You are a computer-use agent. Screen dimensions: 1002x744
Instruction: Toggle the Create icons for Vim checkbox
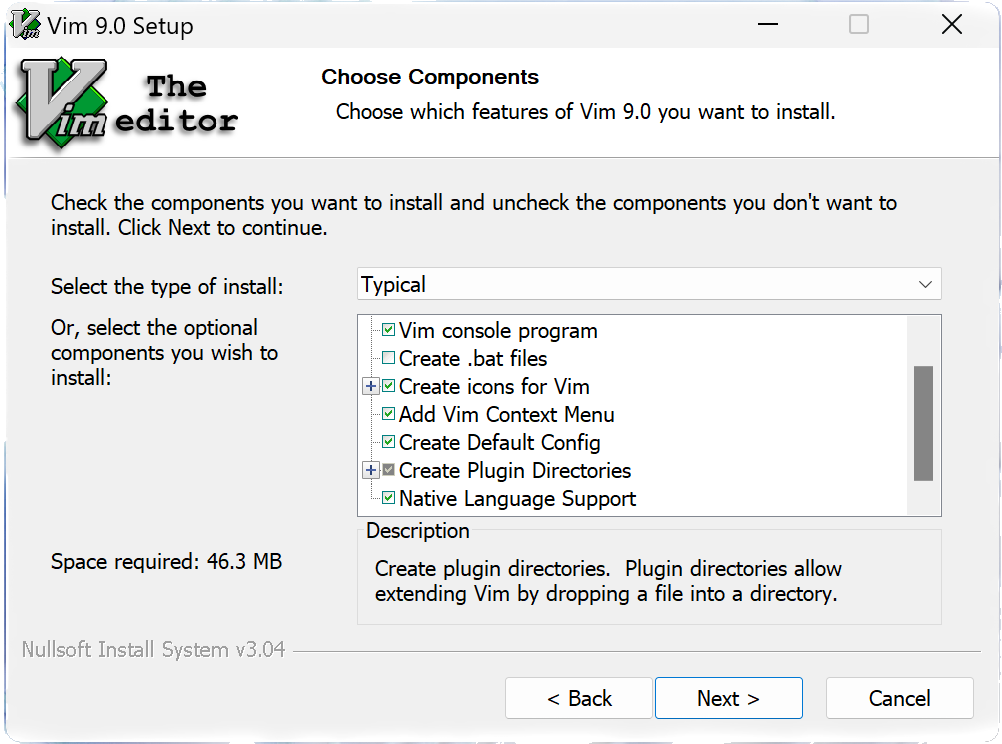tap(388, 386)
